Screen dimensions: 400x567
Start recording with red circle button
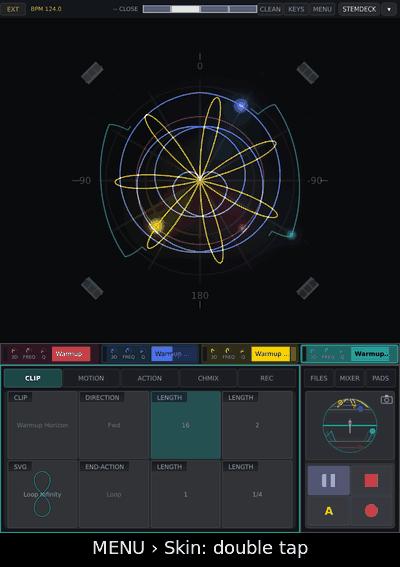click(x=371, y=511)
